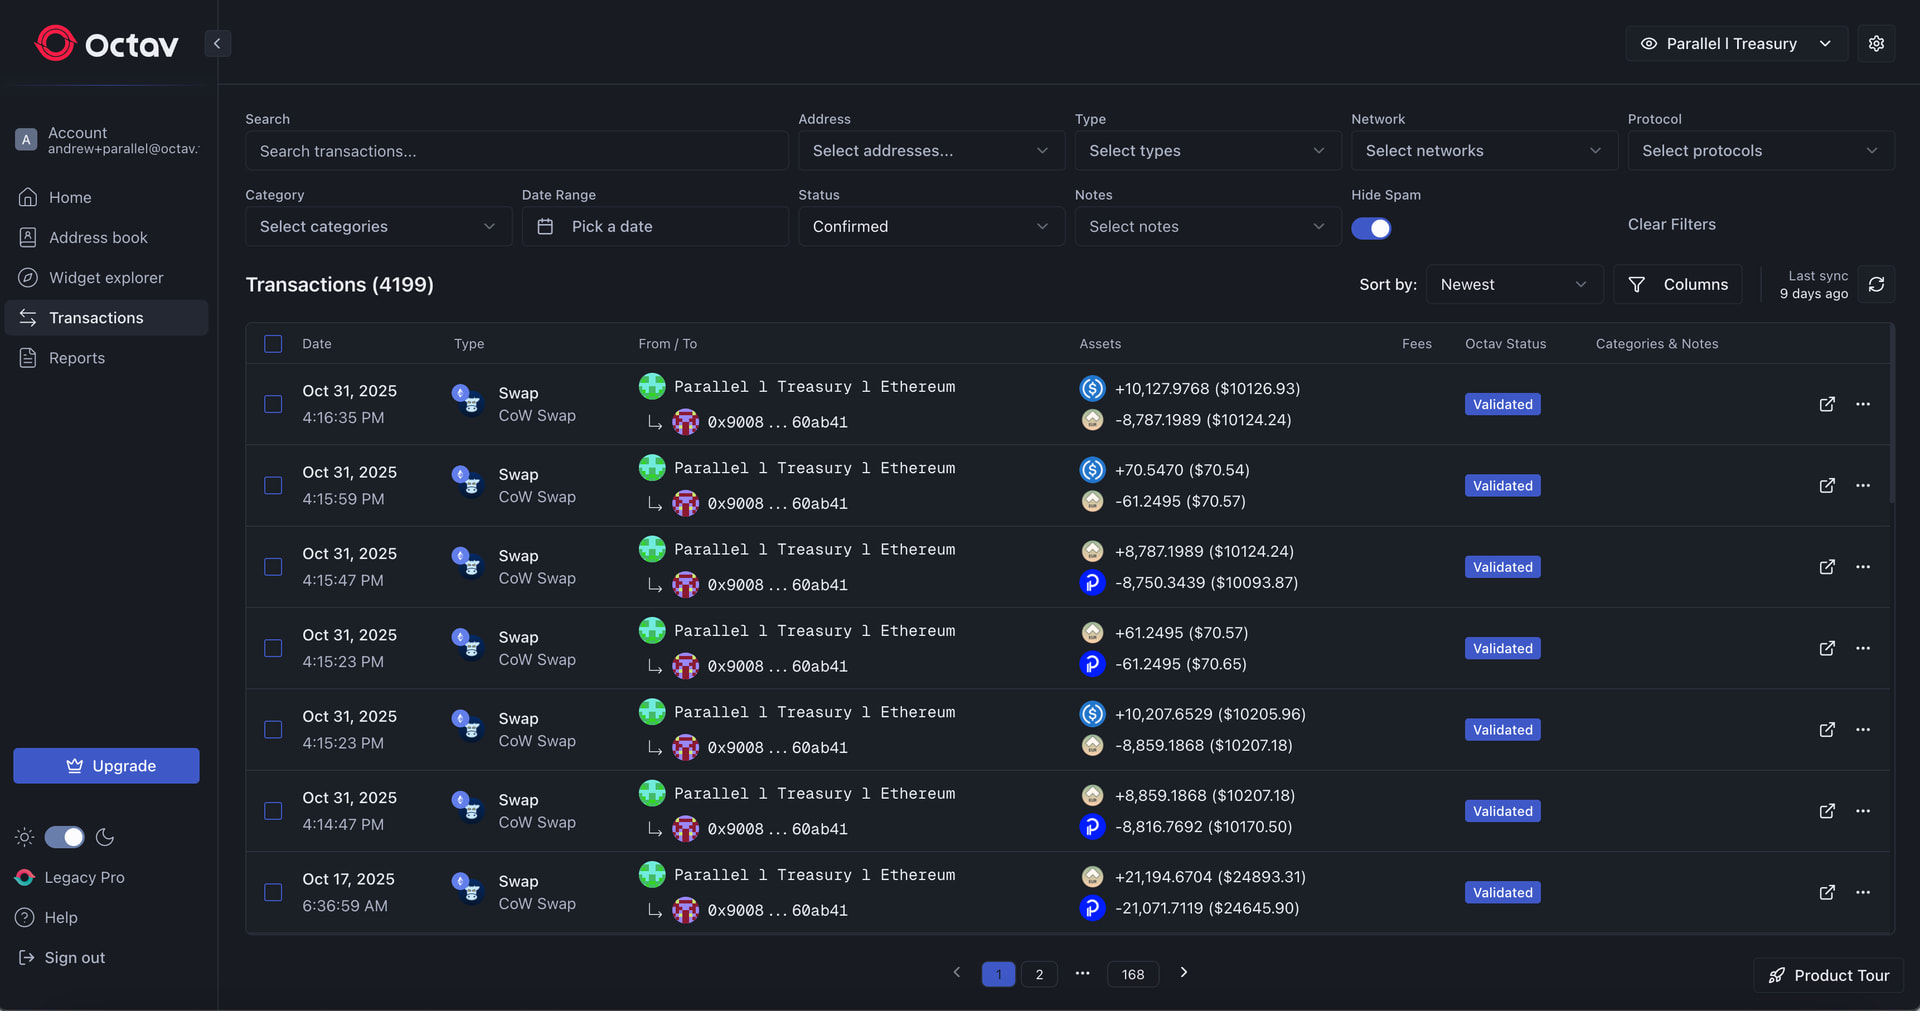Click the Search transactions input field

point(517,151)
